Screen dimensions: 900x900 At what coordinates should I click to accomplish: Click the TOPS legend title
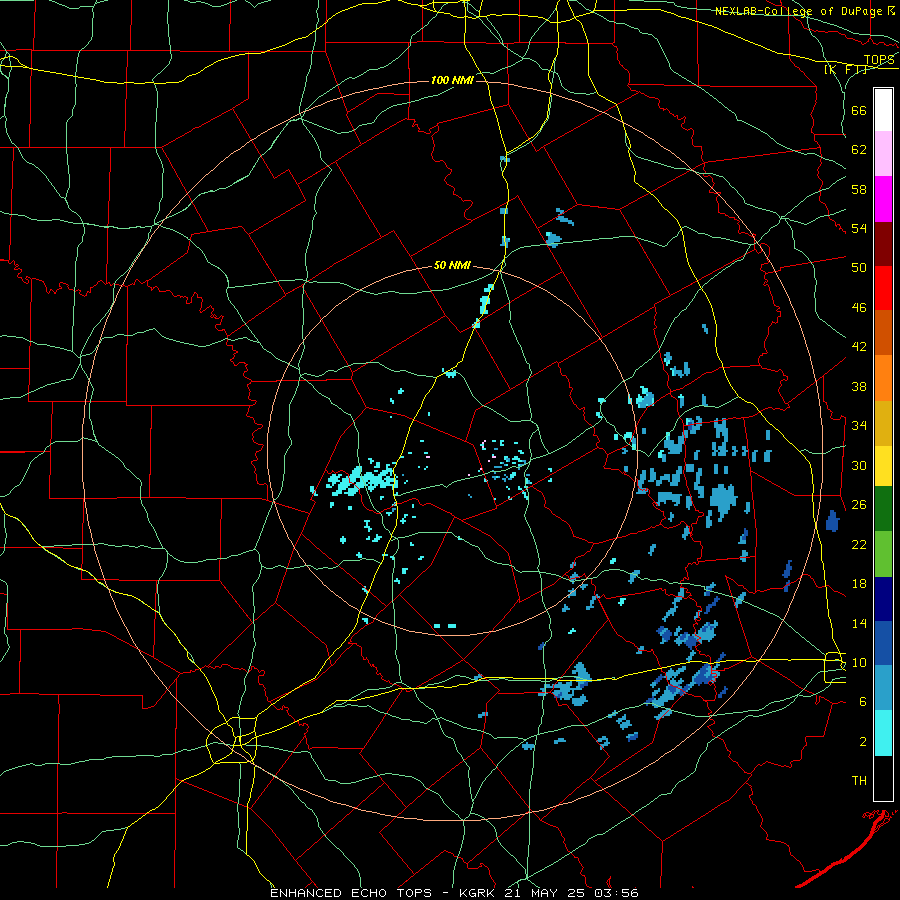click(x=879, y=59)
